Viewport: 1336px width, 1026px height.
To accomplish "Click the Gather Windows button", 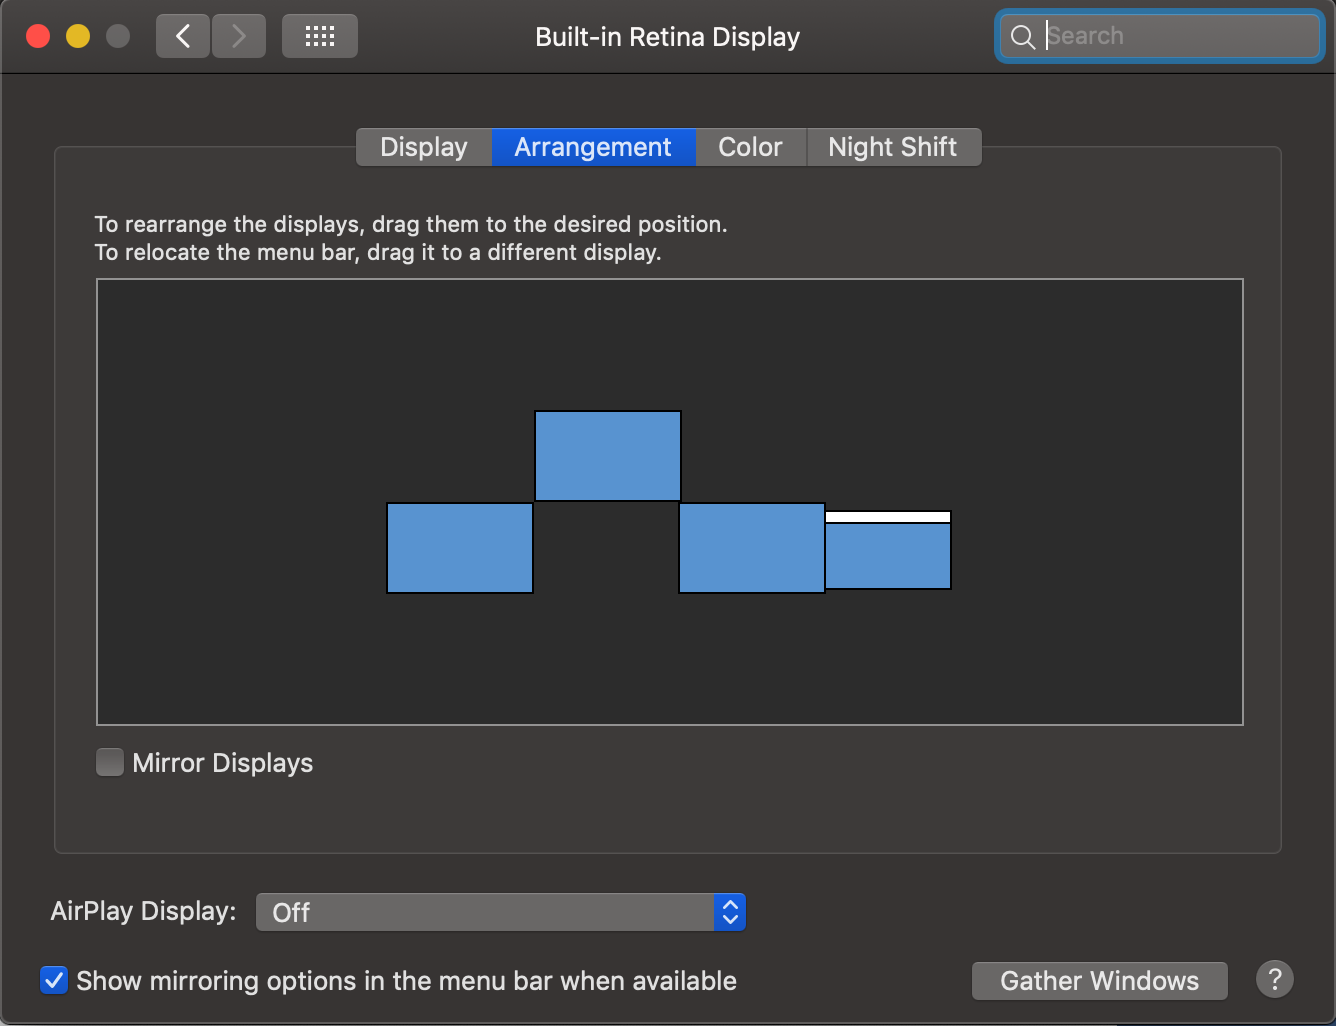I will 1099,980.
